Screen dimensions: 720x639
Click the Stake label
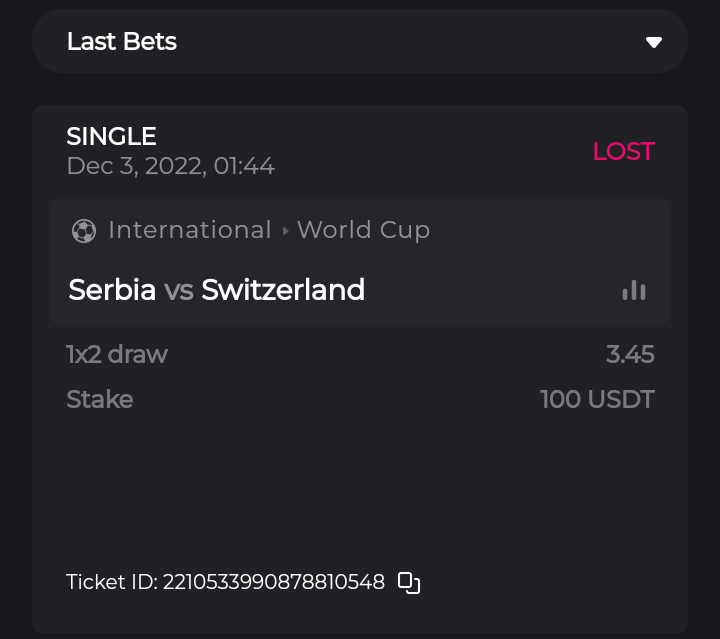tap(100, 400)
